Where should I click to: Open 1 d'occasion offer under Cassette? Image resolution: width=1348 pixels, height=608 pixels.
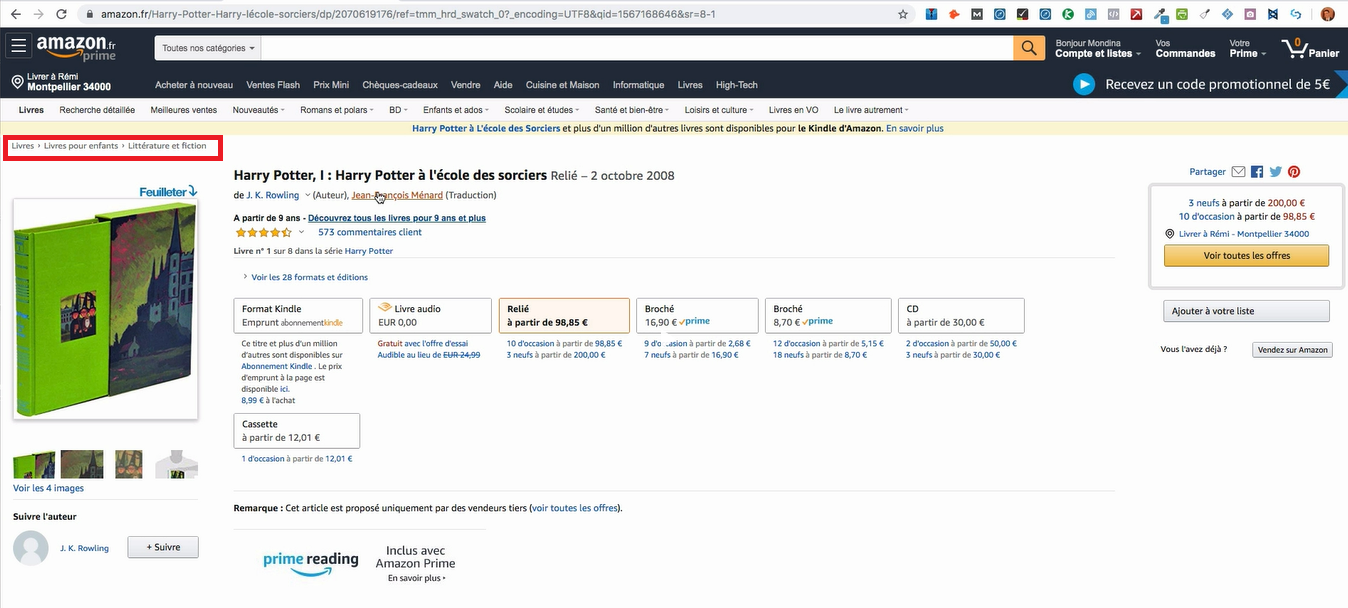pyautogui.click(x=263, y=459)
